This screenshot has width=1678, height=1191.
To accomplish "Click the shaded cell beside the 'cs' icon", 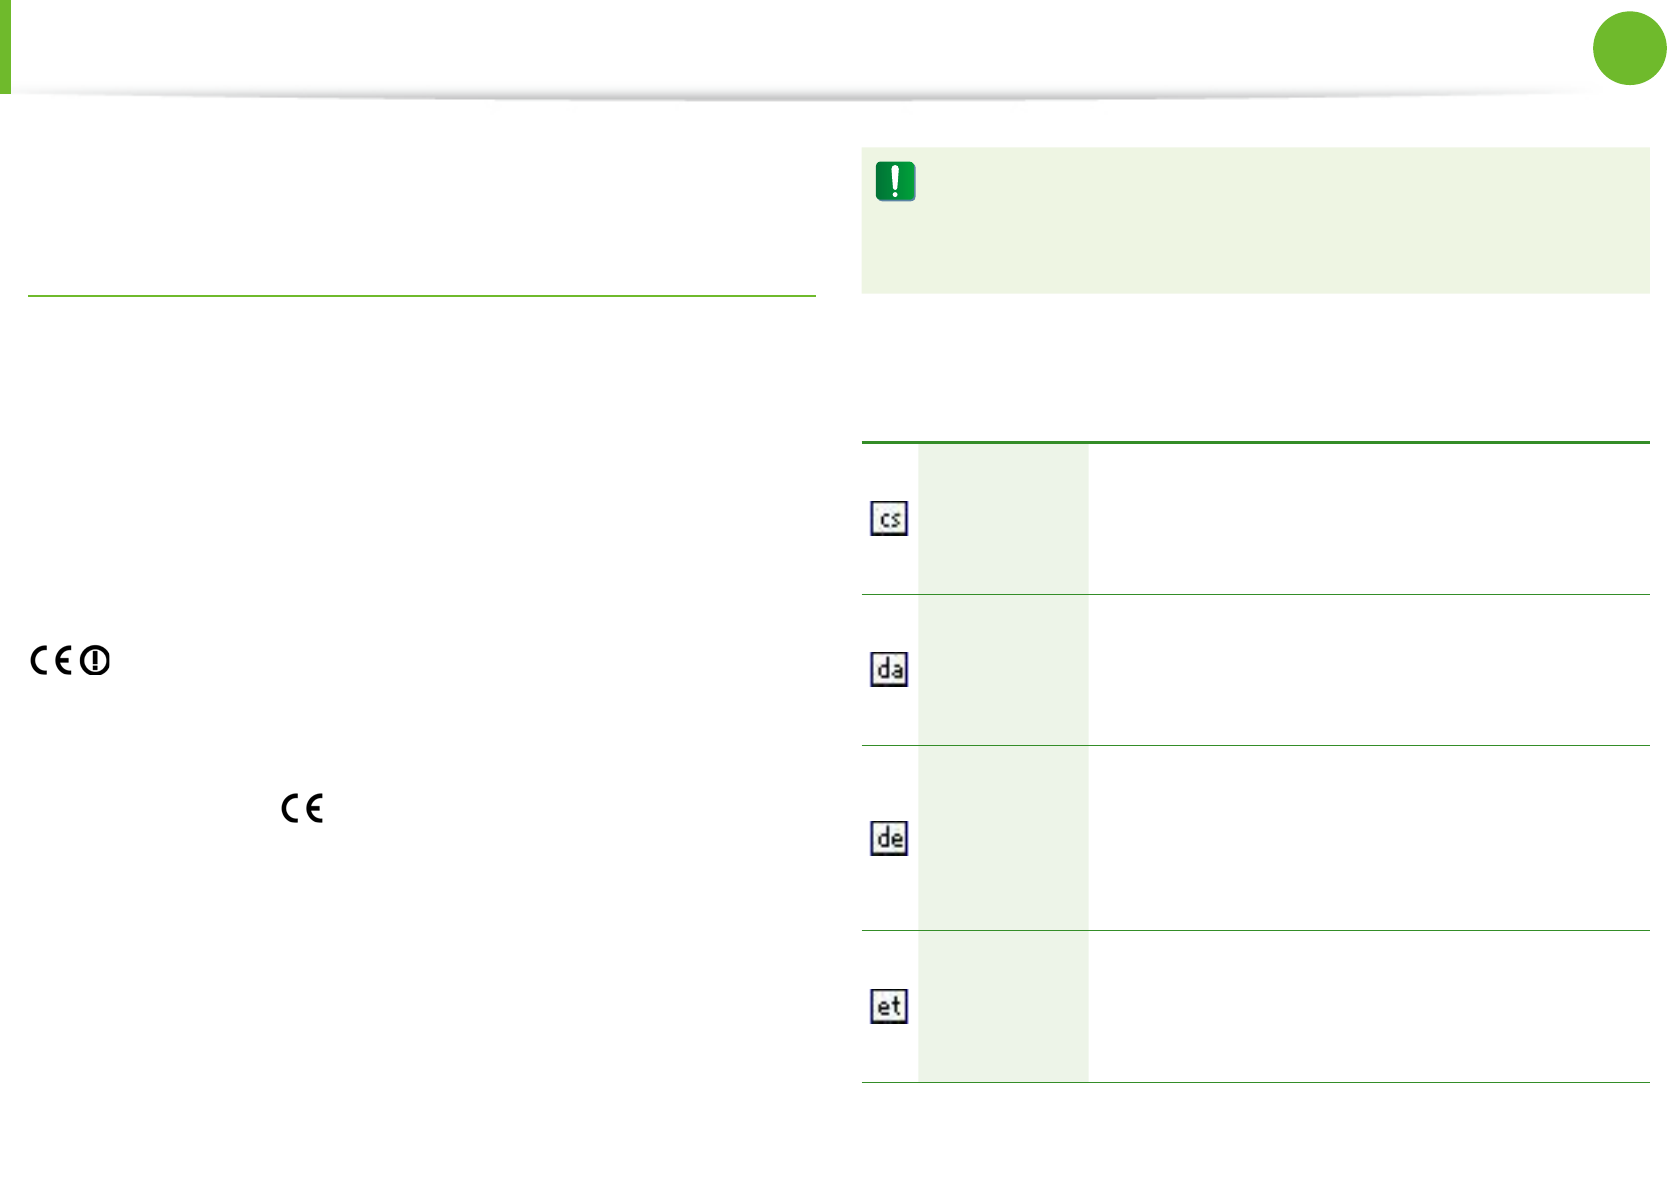I will click(1003, 519).
